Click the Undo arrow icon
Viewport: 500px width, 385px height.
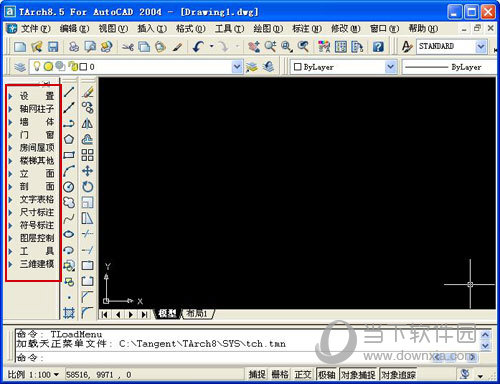click(199, 47)
